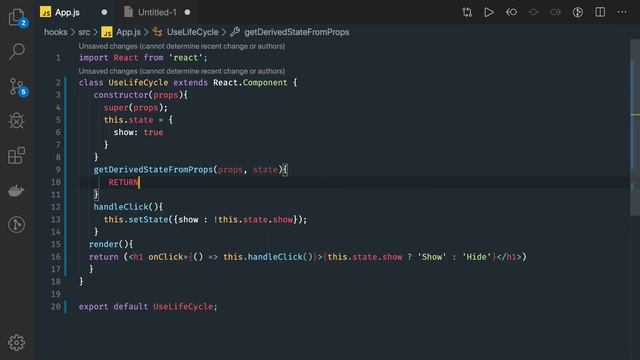Click the compare changes icon in editor toolbar
Image resolution: width=640 pixels, height=360 pixels.
[467, 12]
